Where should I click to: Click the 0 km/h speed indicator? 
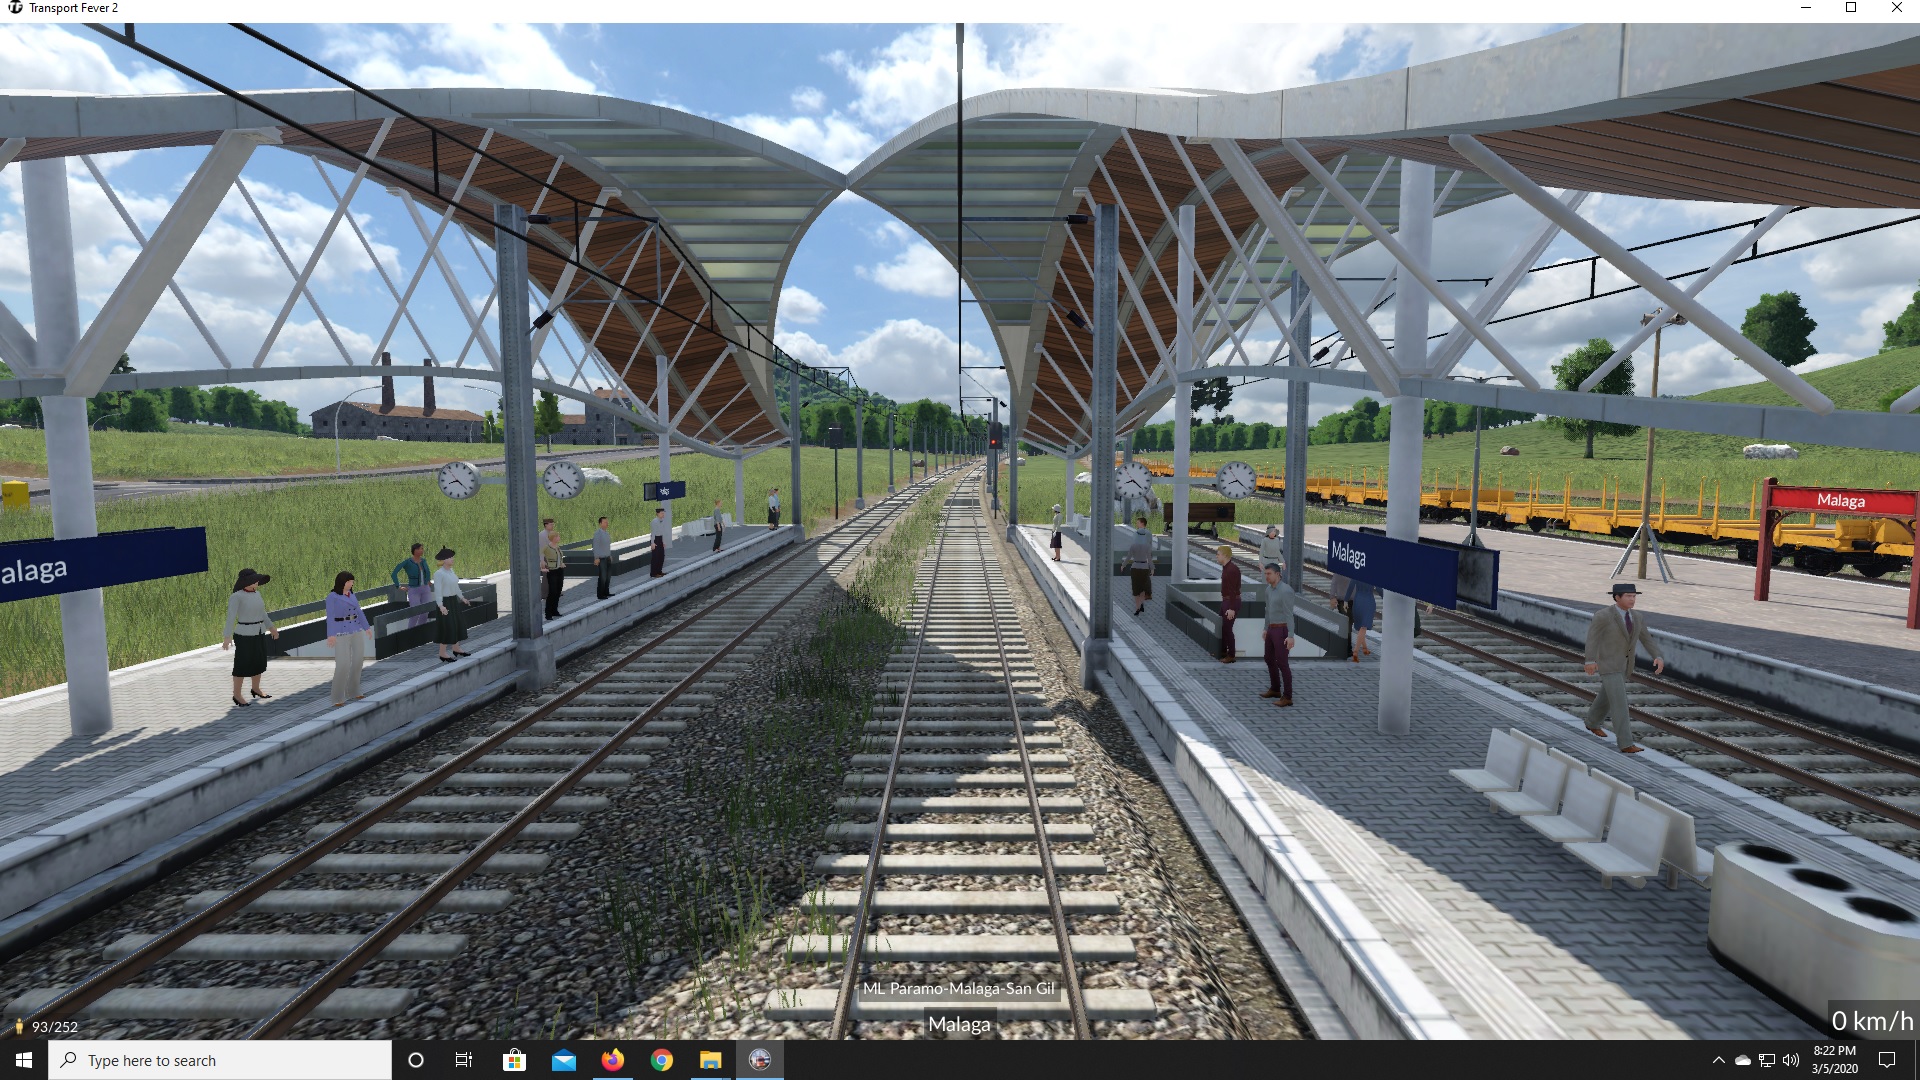[x=1873, y=1021]
